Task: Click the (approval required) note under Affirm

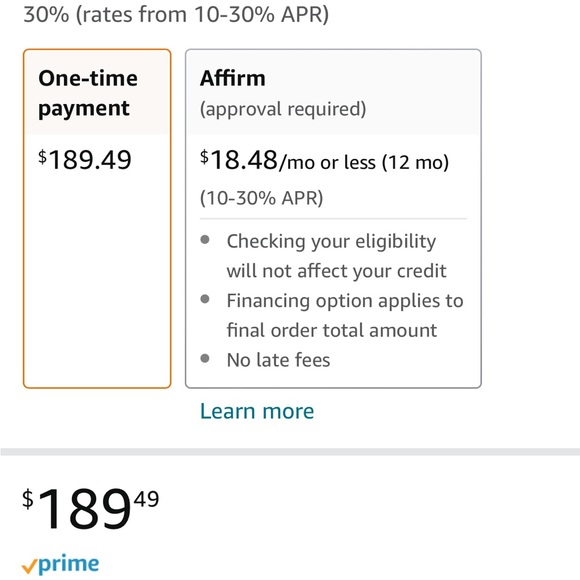Action: pos(283,109)
